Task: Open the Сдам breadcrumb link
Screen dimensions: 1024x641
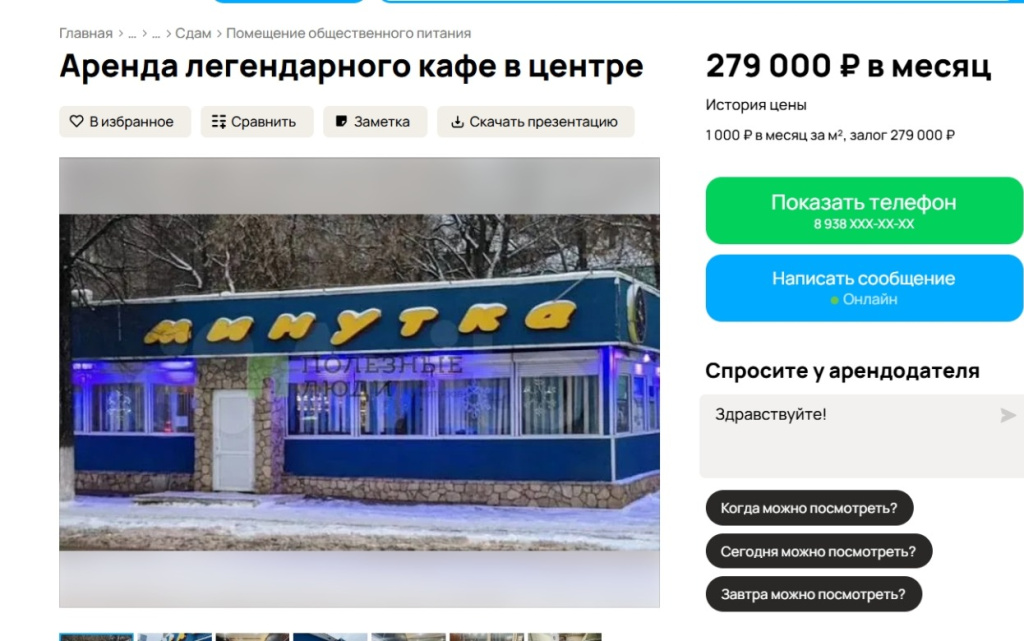Action: tap(193, 33)
